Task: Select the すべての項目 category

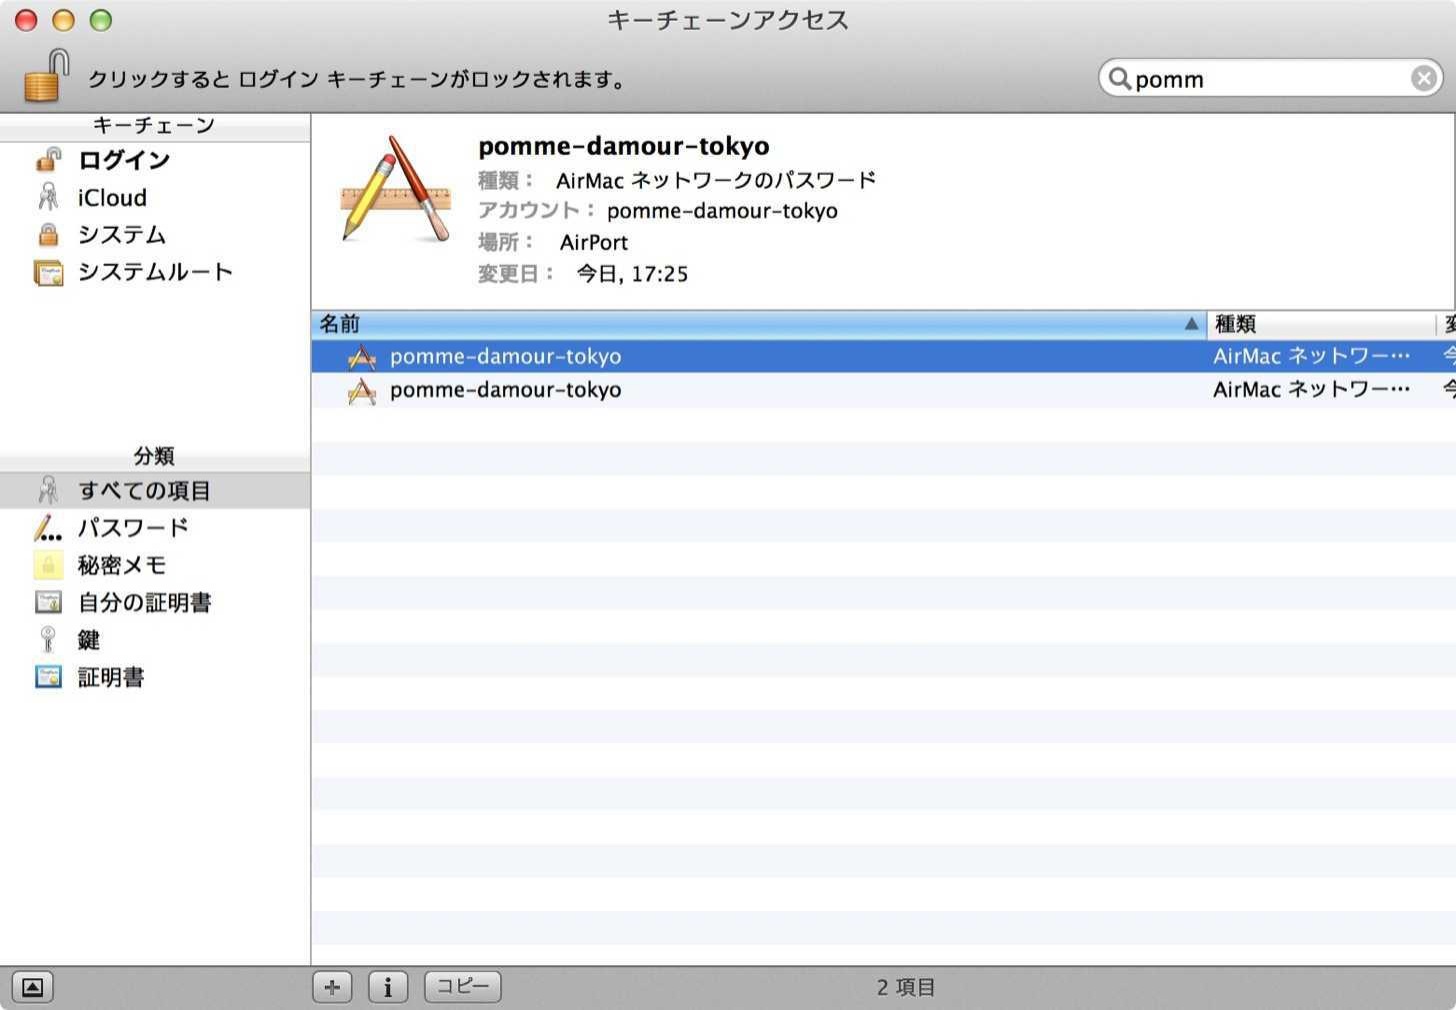Action: 155,490
